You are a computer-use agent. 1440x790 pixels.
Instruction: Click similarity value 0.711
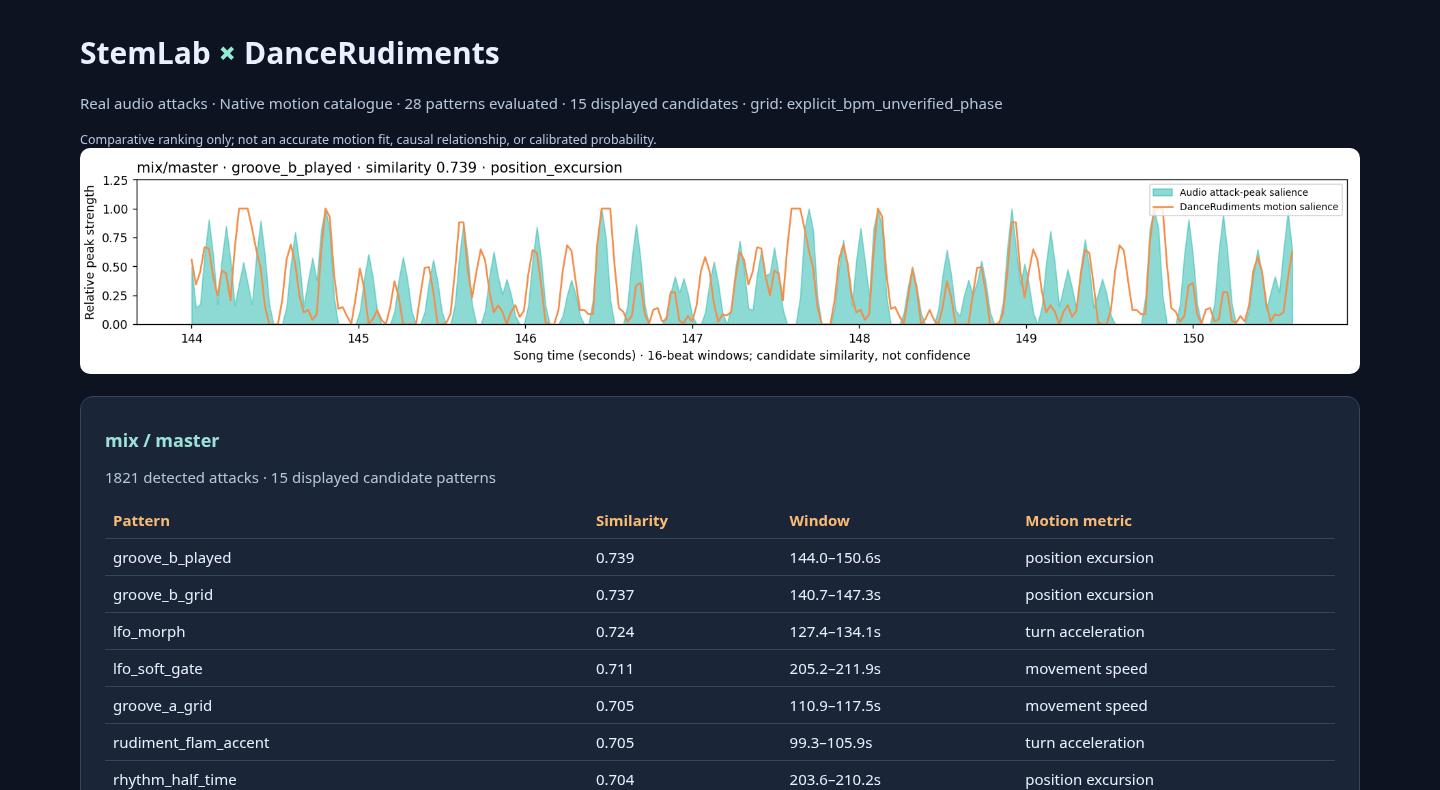(615, 669)
